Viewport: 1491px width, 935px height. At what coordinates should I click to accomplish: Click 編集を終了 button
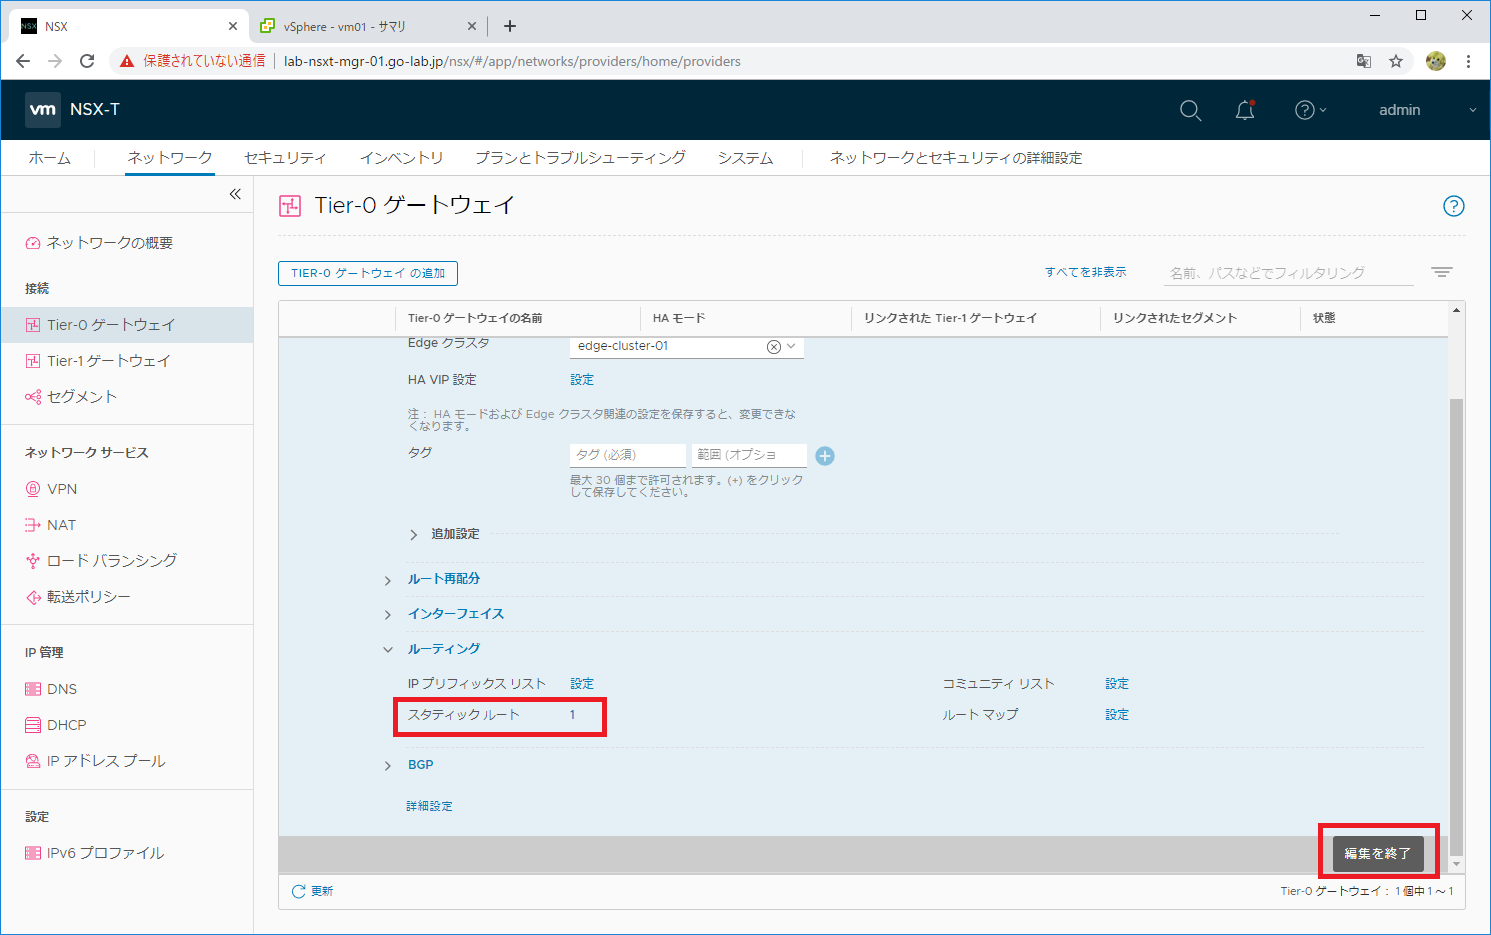tap(1378, 853)
